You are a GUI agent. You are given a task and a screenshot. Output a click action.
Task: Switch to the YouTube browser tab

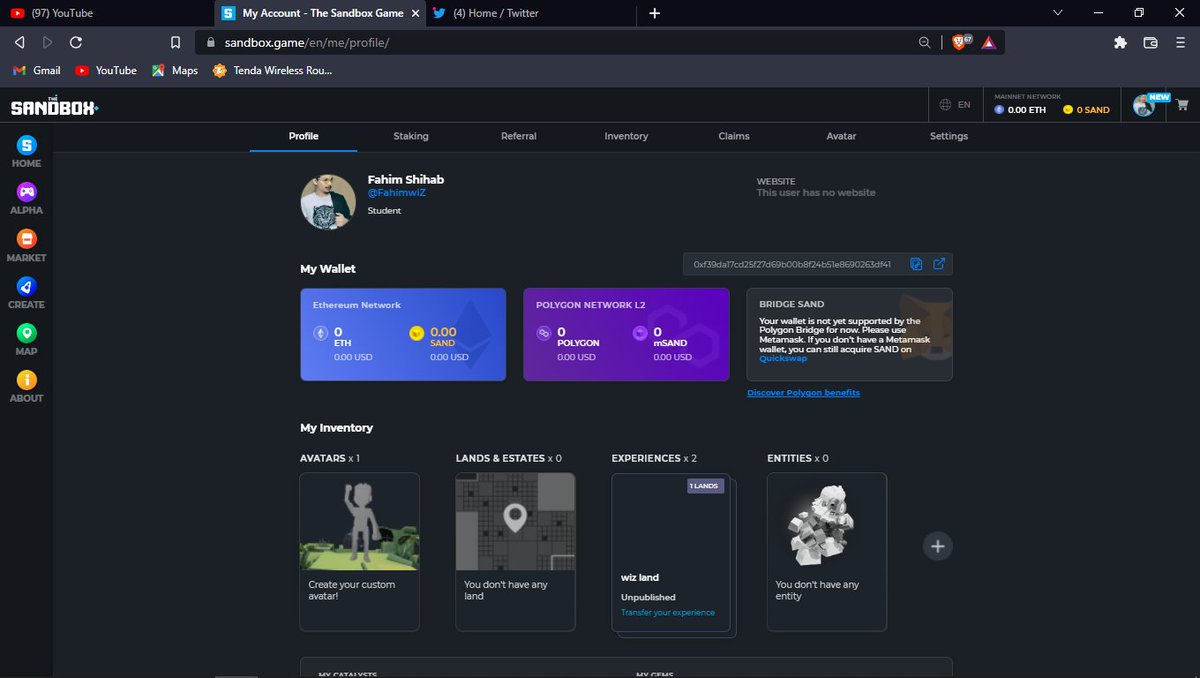[x=105, y=13]
